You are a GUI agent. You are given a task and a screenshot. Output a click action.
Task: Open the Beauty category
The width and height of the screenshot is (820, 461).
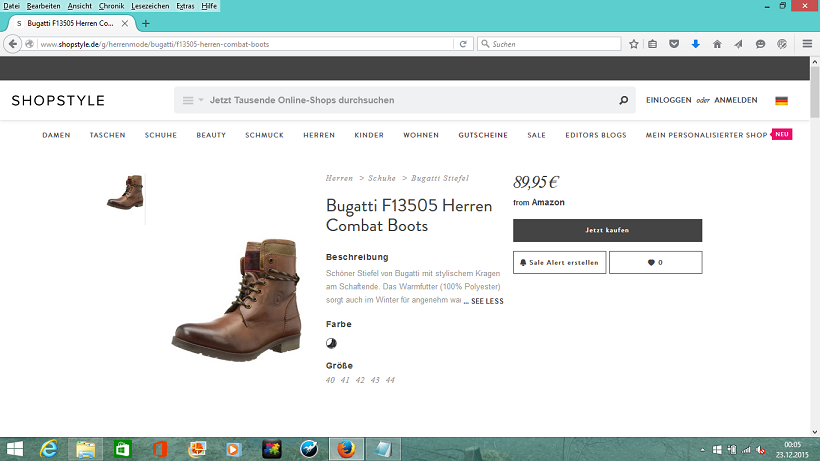[211, 135]
